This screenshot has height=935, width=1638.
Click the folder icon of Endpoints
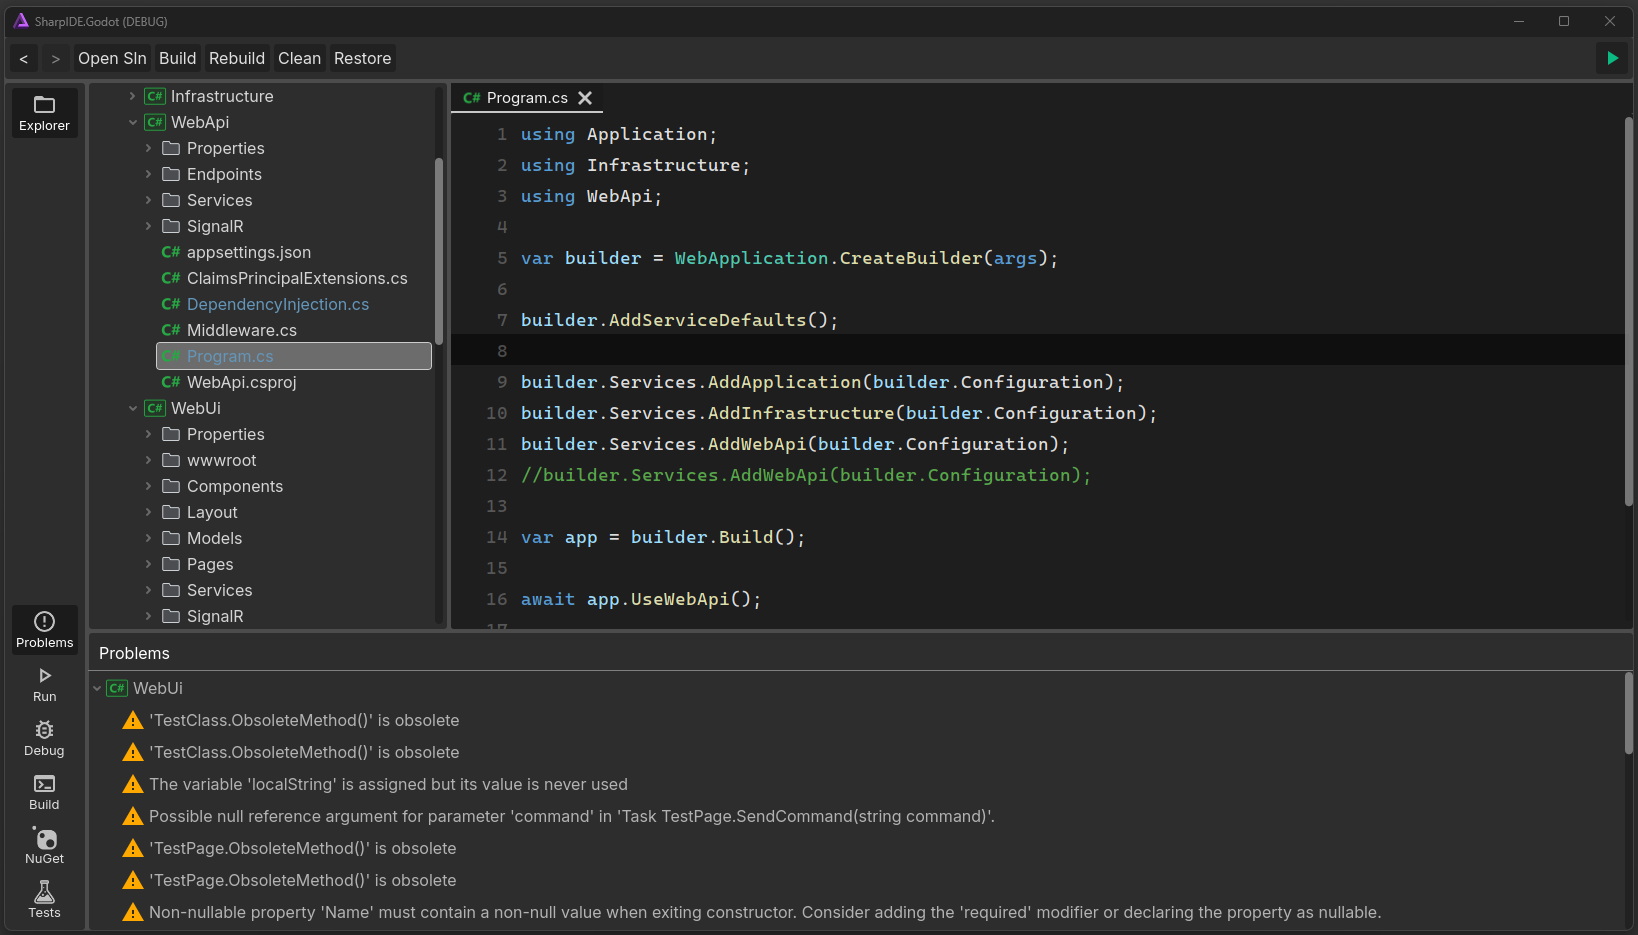tap(171, 174)
